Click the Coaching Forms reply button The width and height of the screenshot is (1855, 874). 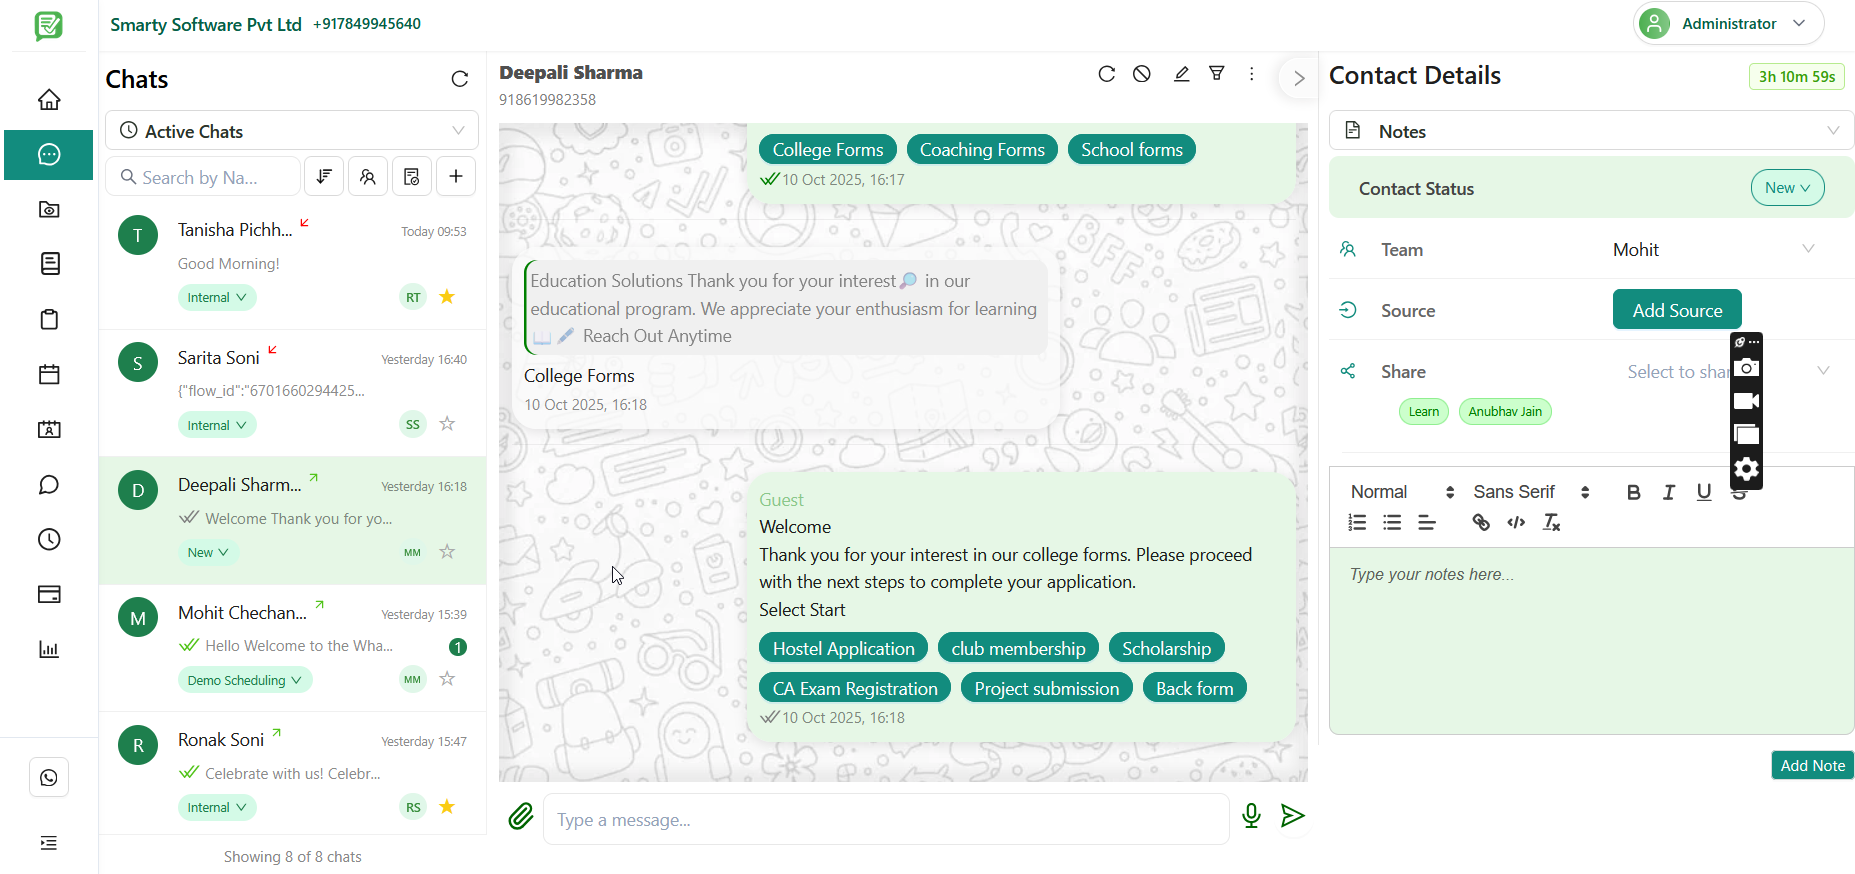coord(982,149)
